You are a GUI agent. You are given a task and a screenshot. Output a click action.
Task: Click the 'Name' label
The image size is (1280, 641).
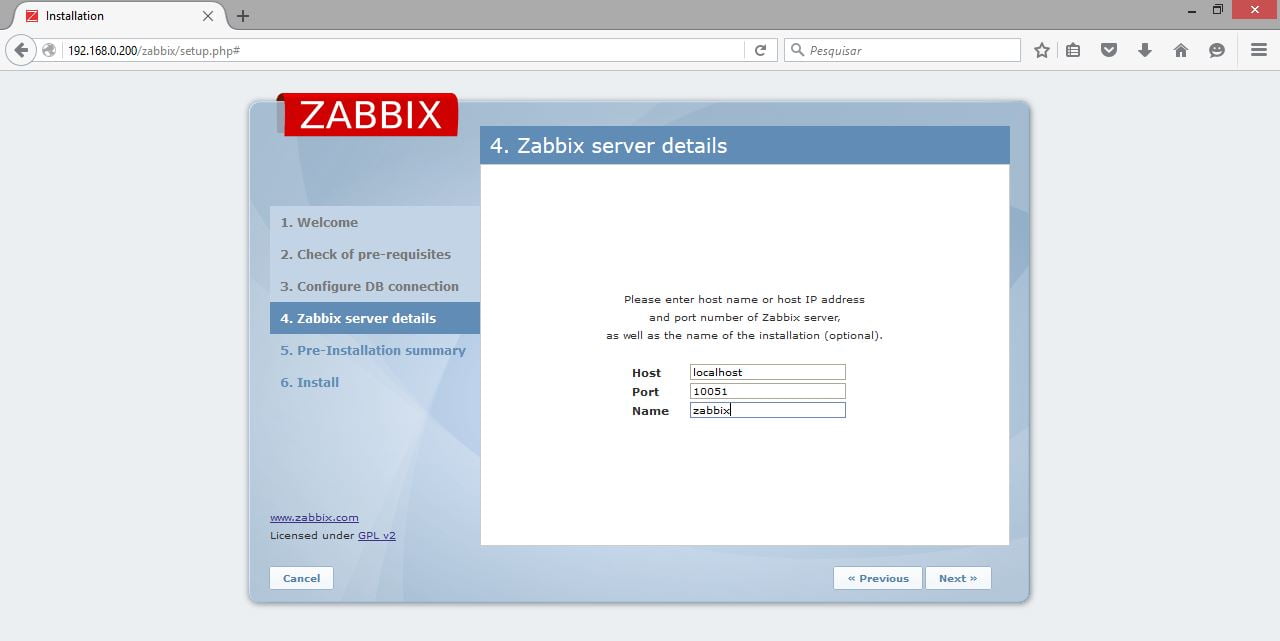[650, 411]
